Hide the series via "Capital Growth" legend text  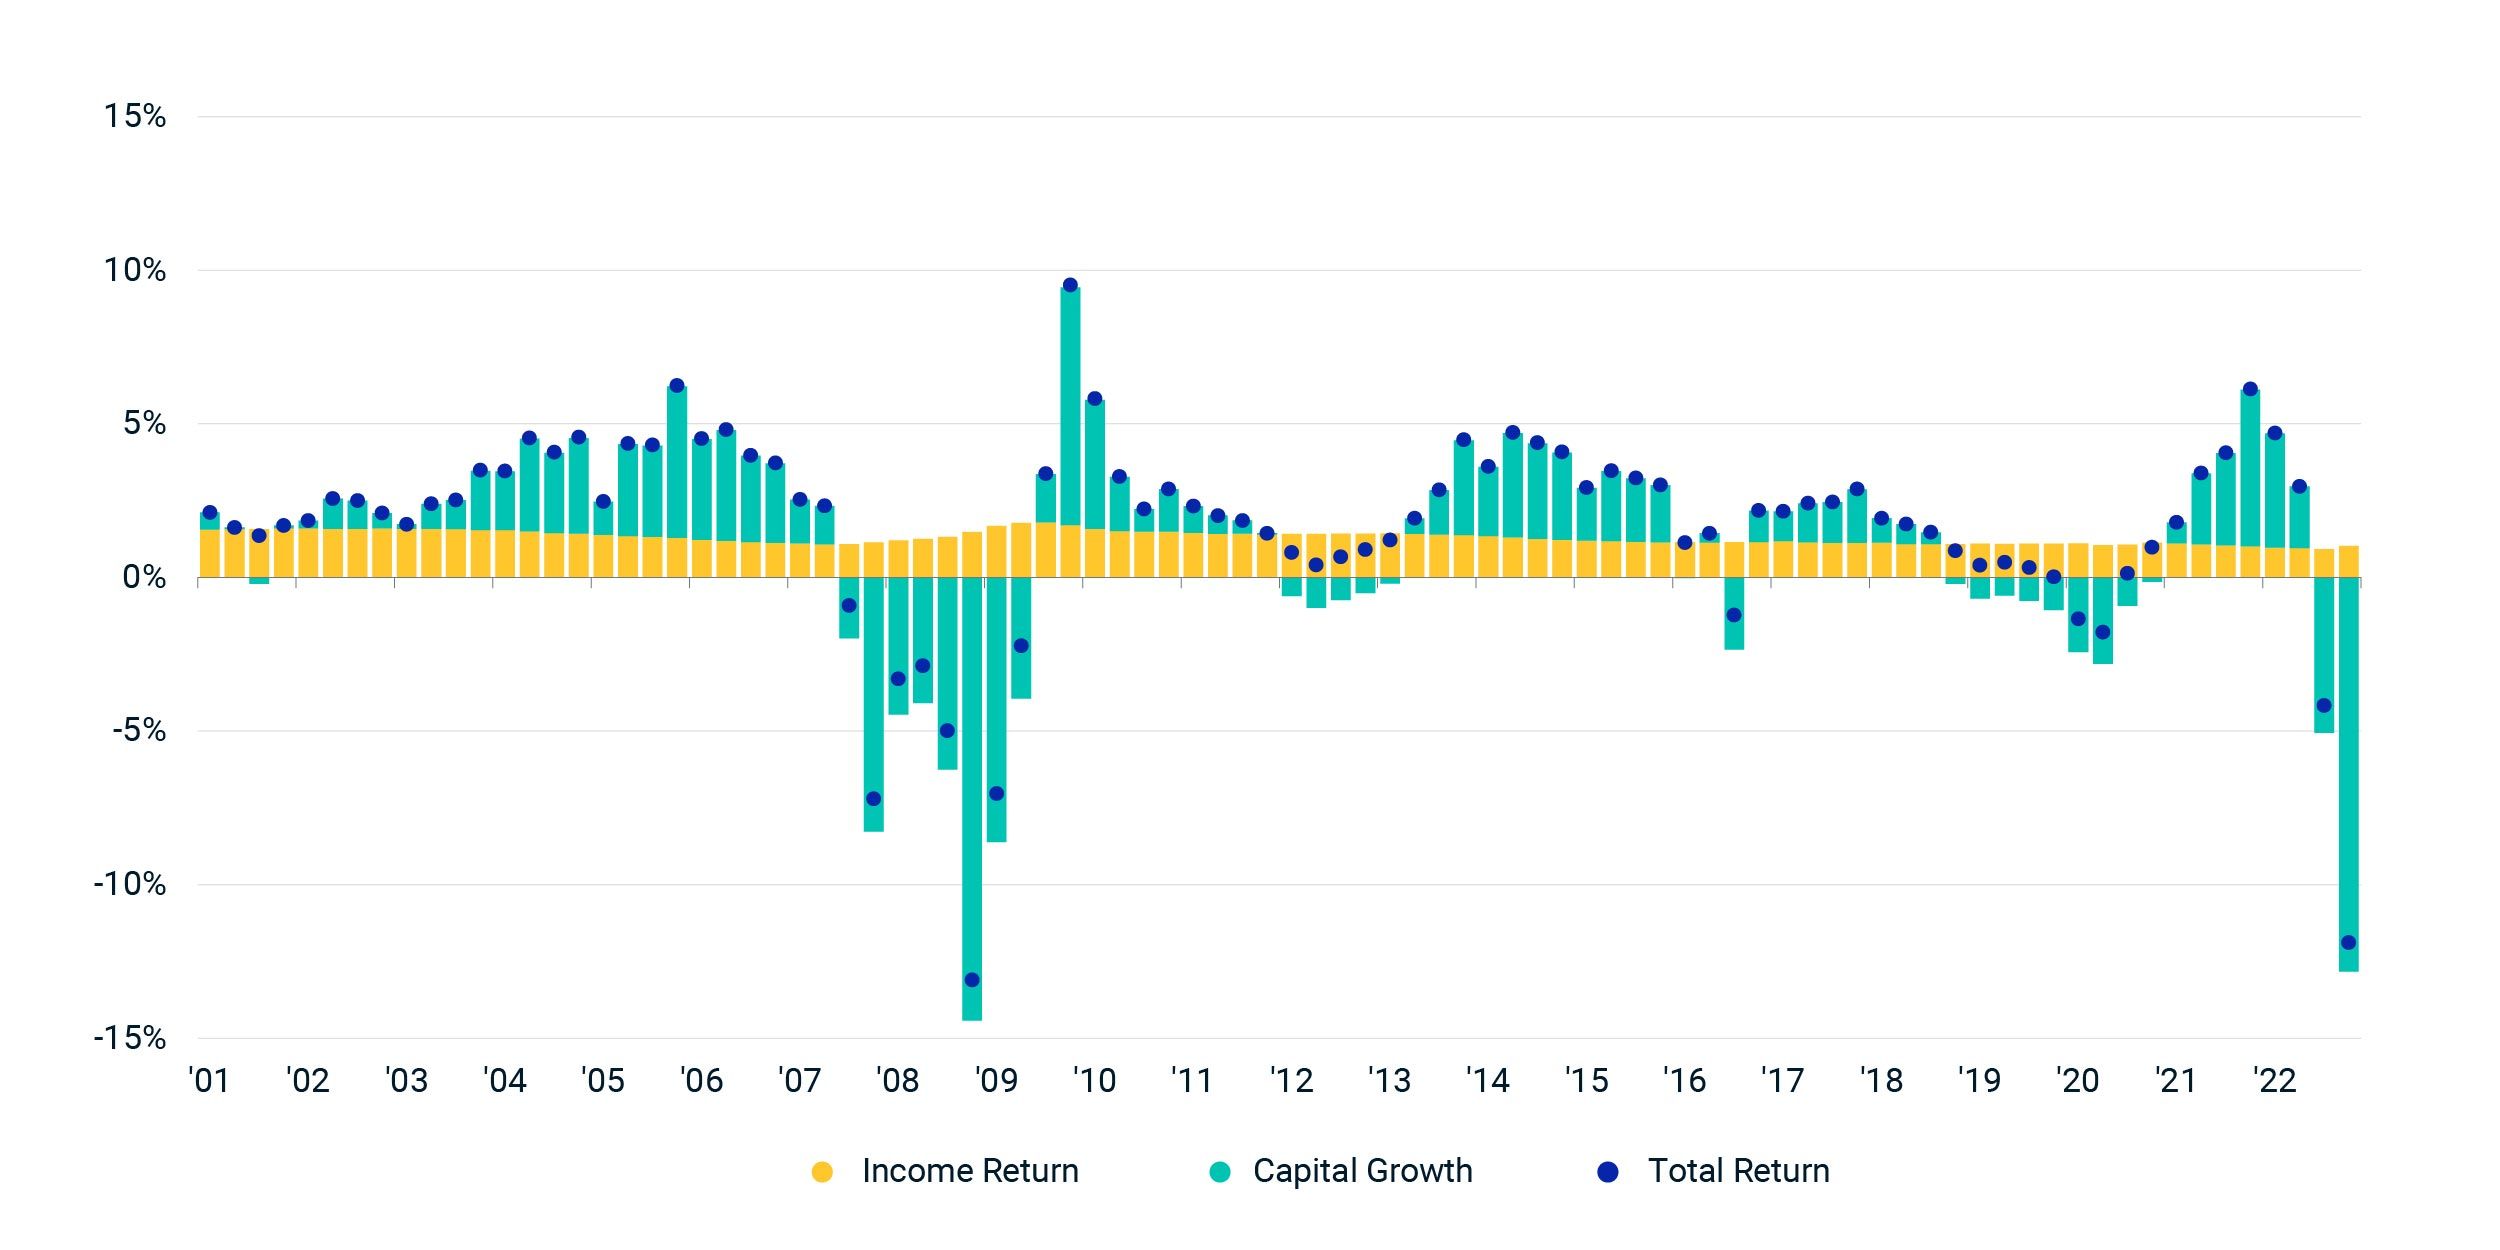click(x=1362, y=1171)
